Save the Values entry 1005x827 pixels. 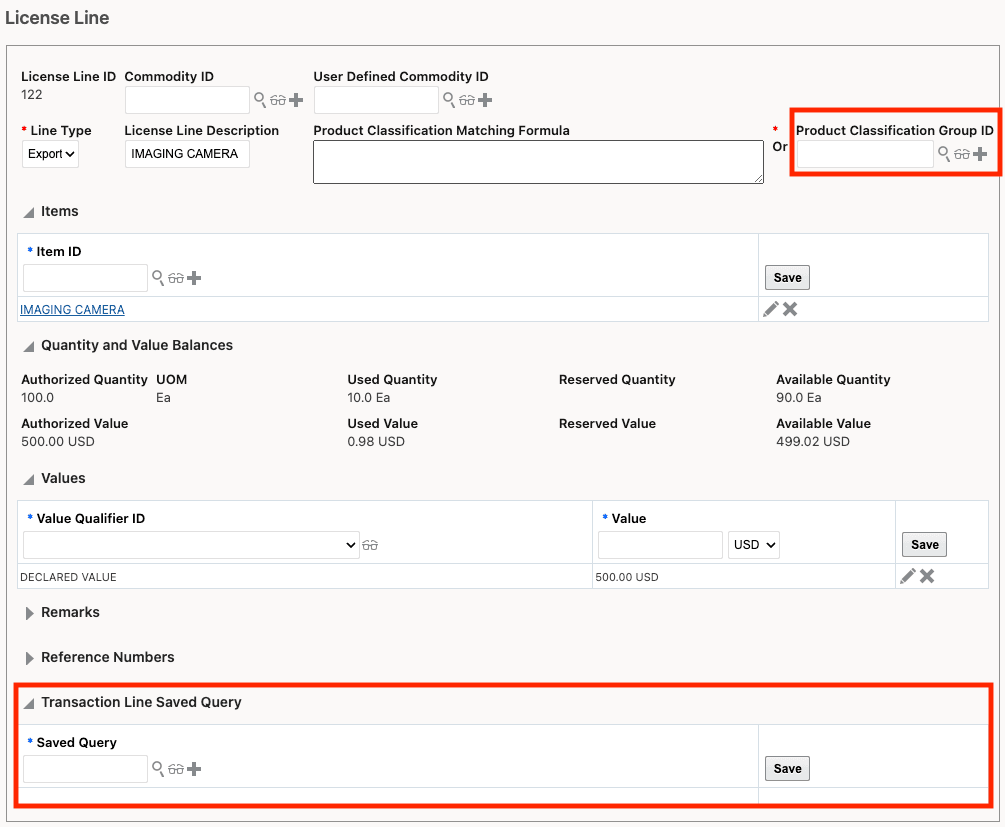click(924, 544)
